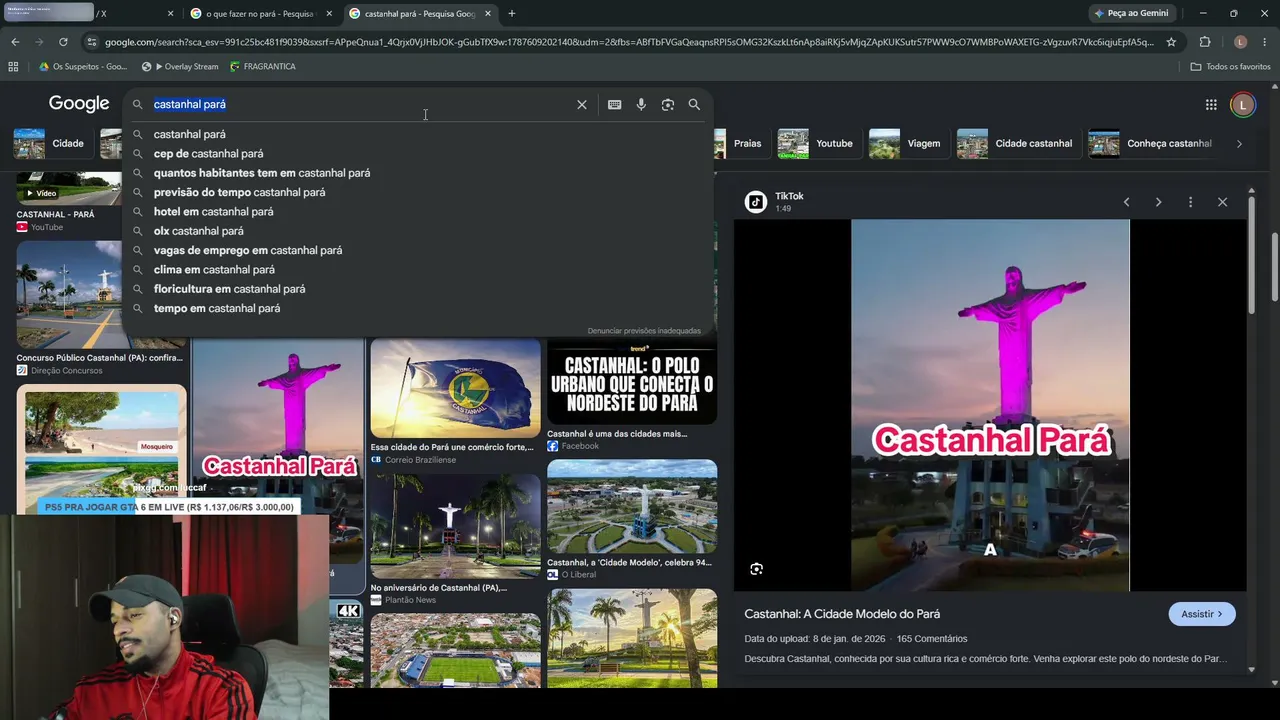Filter images by 'Conheça castanhal' chip

[1152, 143]
